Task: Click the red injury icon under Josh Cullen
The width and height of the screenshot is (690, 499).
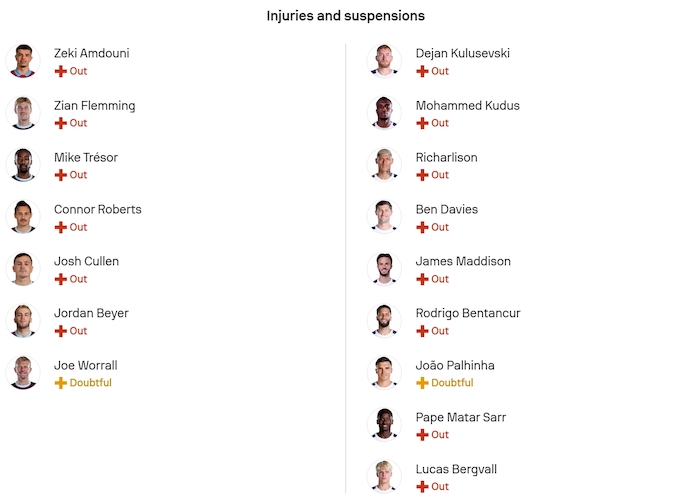Action: coord(60,279)
